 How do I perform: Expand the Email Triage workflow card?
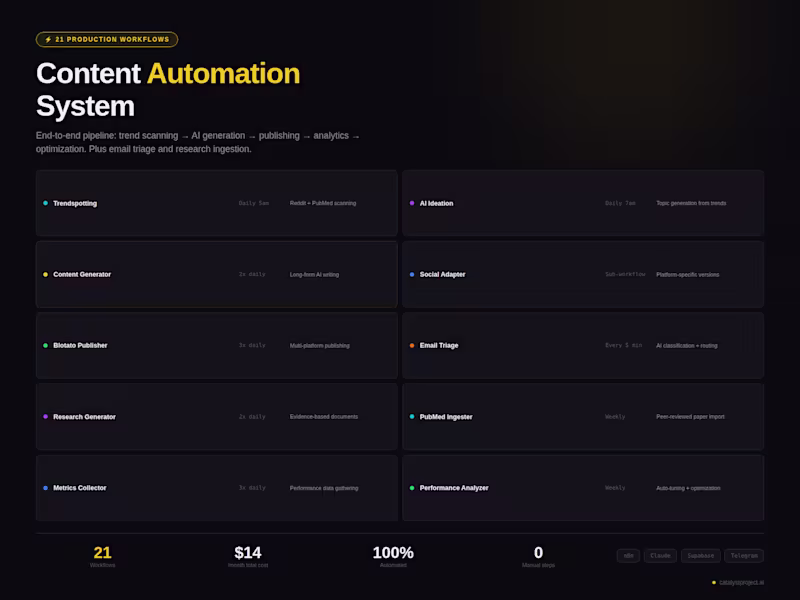pyautogui.click(x=584, y=345)
